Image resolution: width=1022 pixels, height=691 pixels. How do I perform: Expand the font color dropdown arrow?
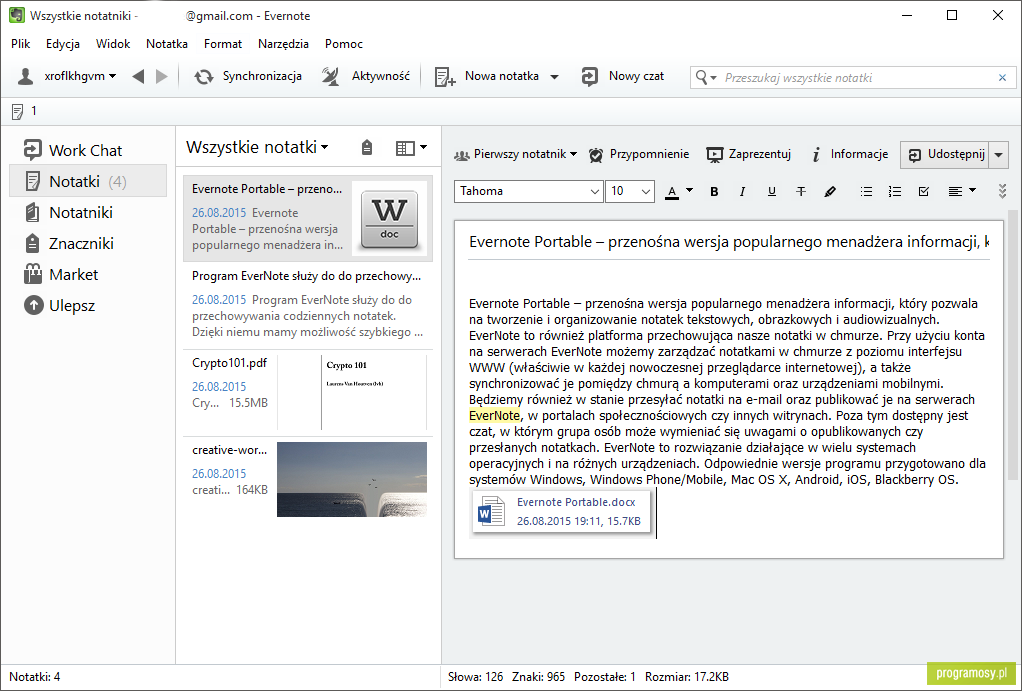[x=690, y=191]
